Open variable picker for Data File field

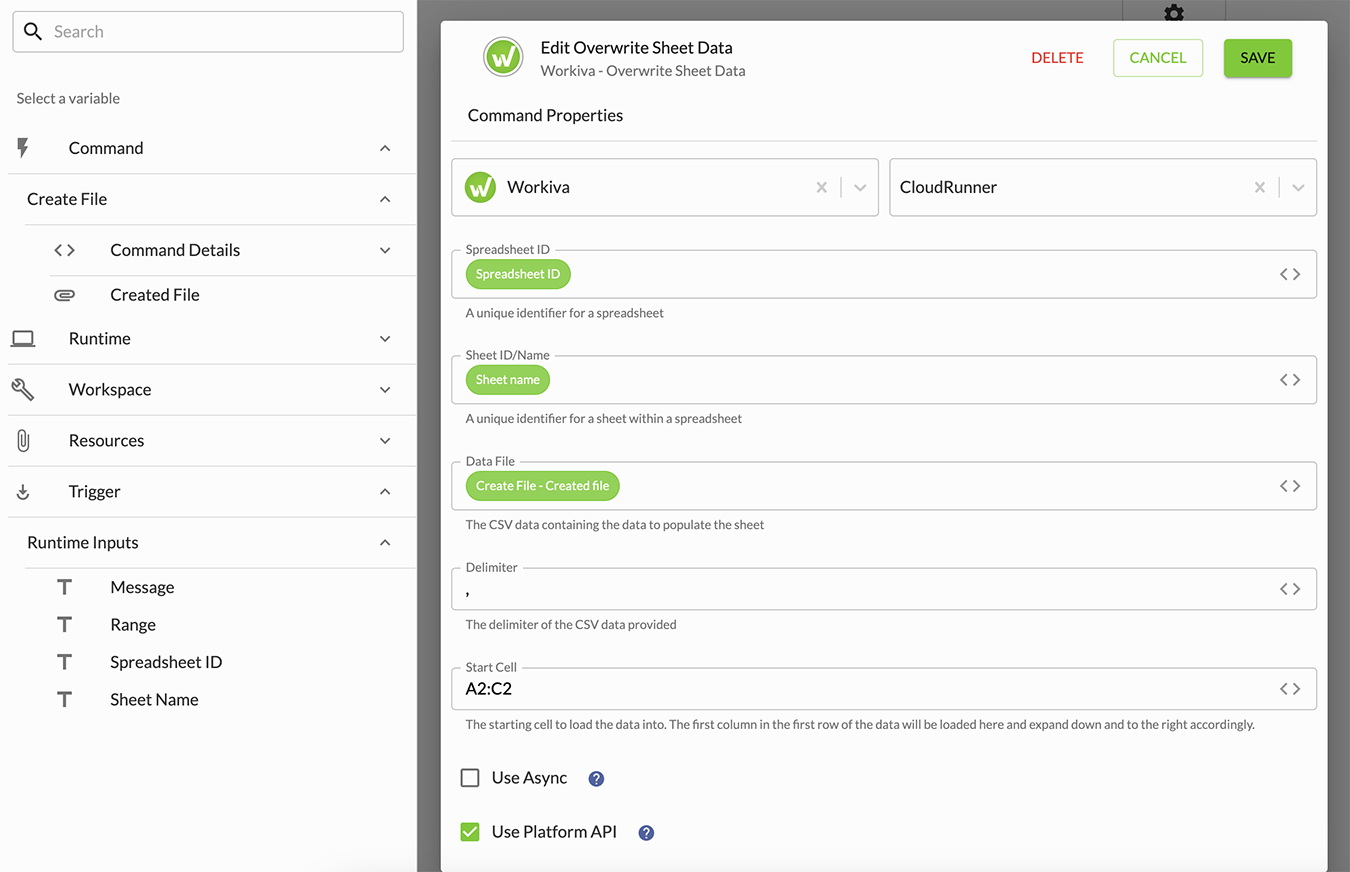1290,486
